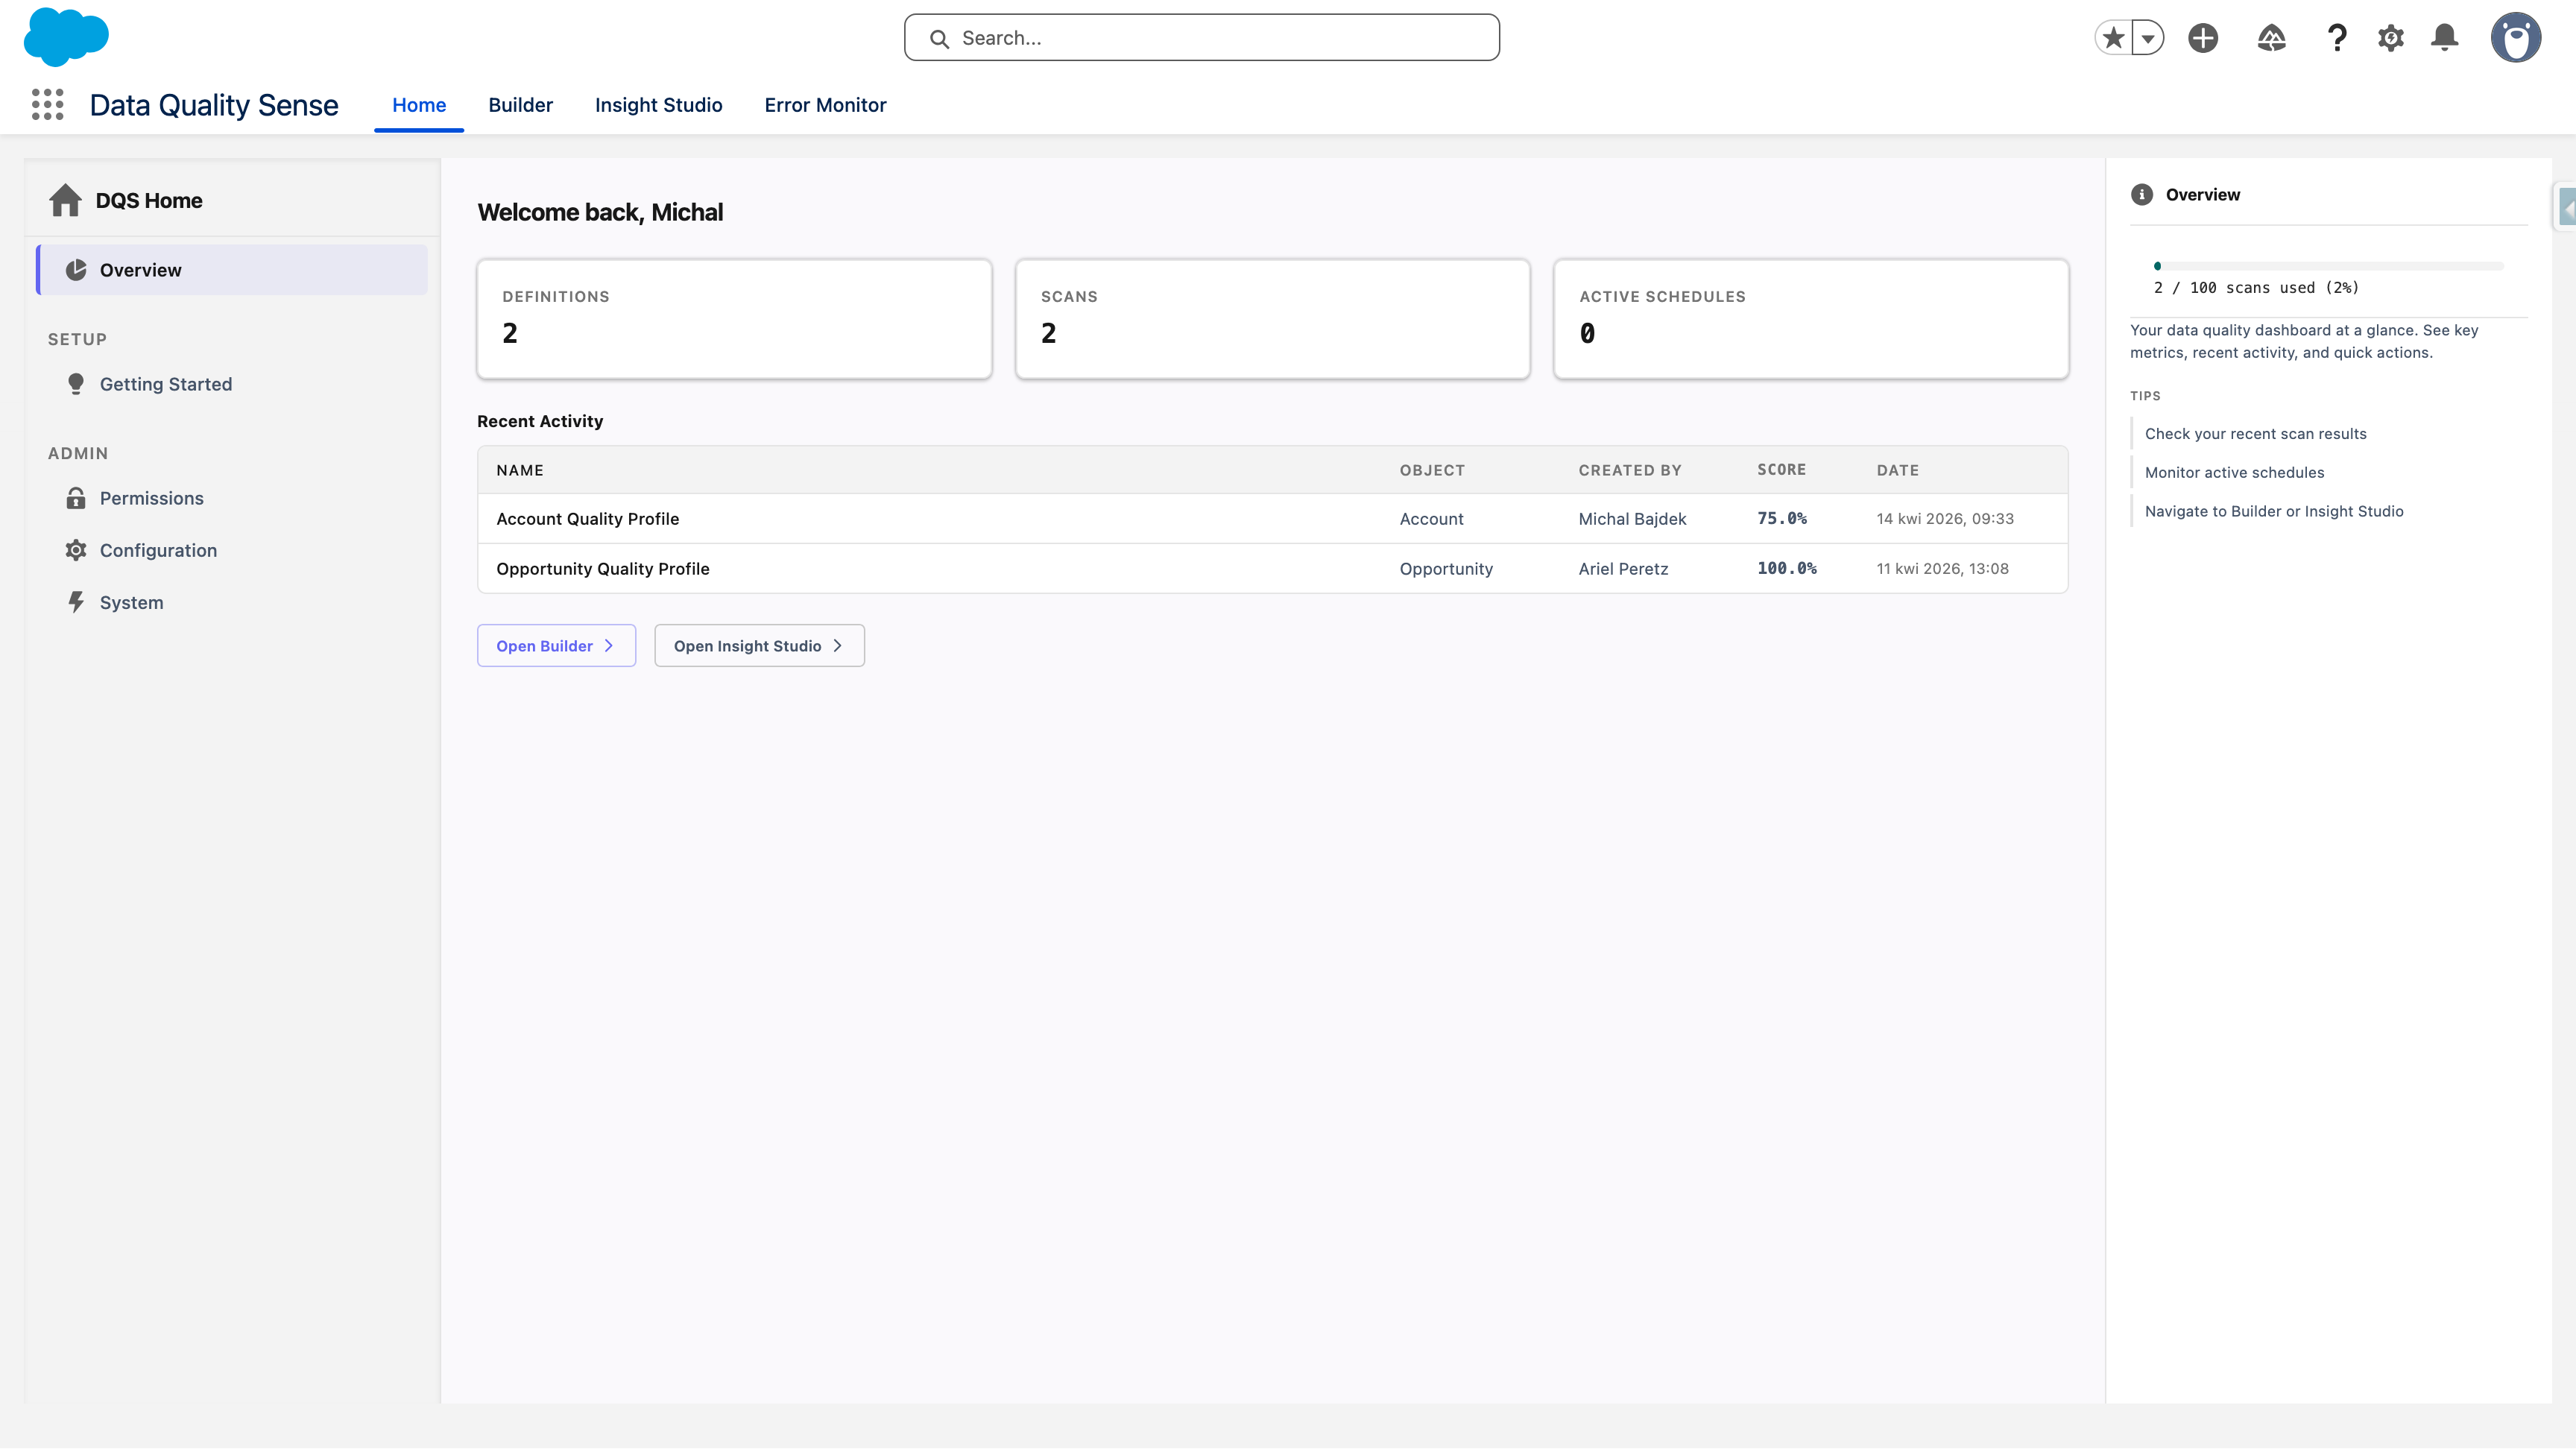Click the search magnifier icon

pyautogui.click(x=939, y=38)
